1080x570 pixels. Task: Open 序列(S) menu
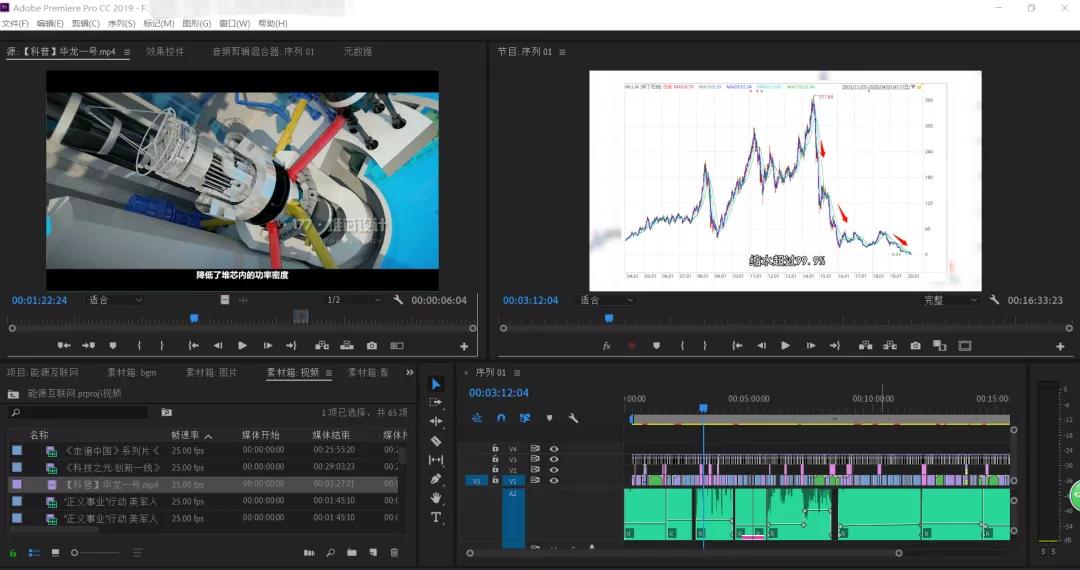121,23
